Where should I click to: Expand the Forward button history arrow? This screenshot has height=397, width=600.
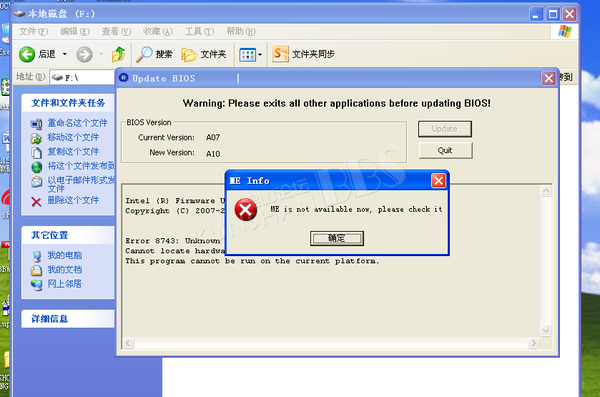coord(101,54)
